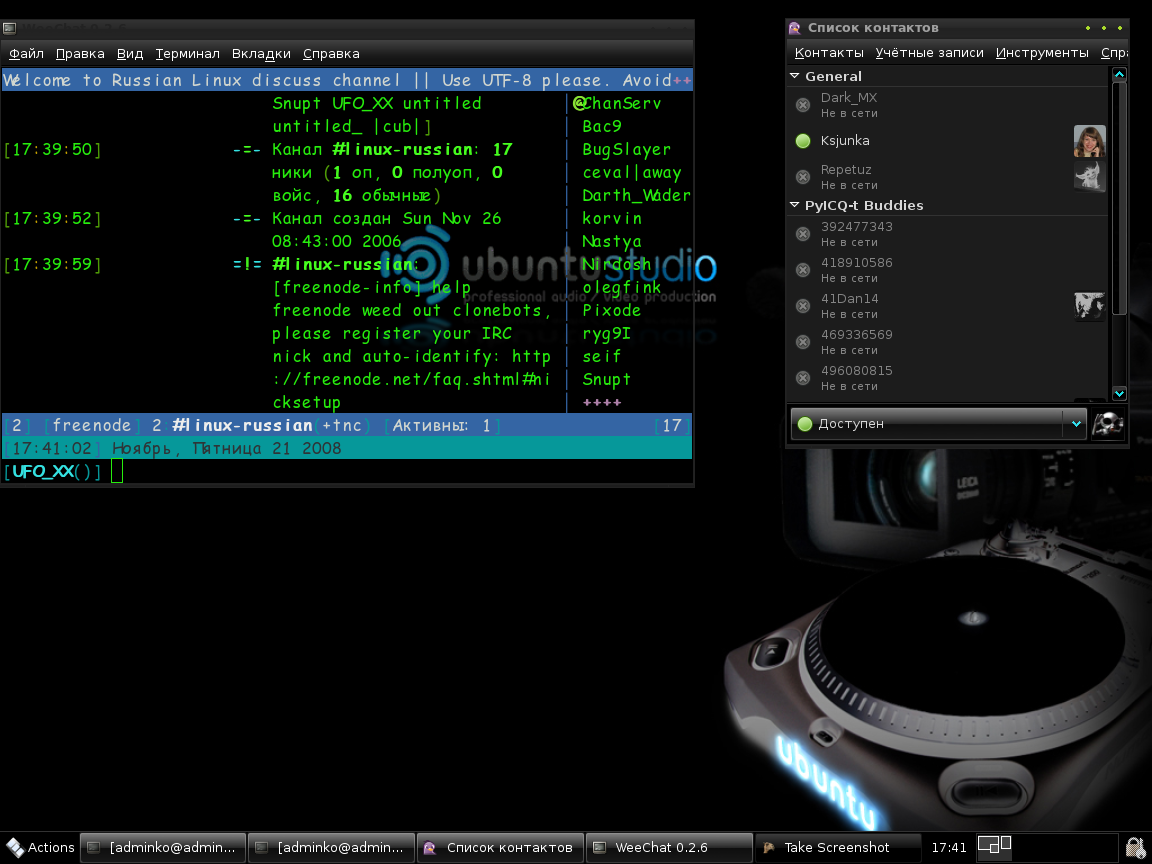
Task: Click the skull buddy icon selector
Action: click(x=1107, y=425)
